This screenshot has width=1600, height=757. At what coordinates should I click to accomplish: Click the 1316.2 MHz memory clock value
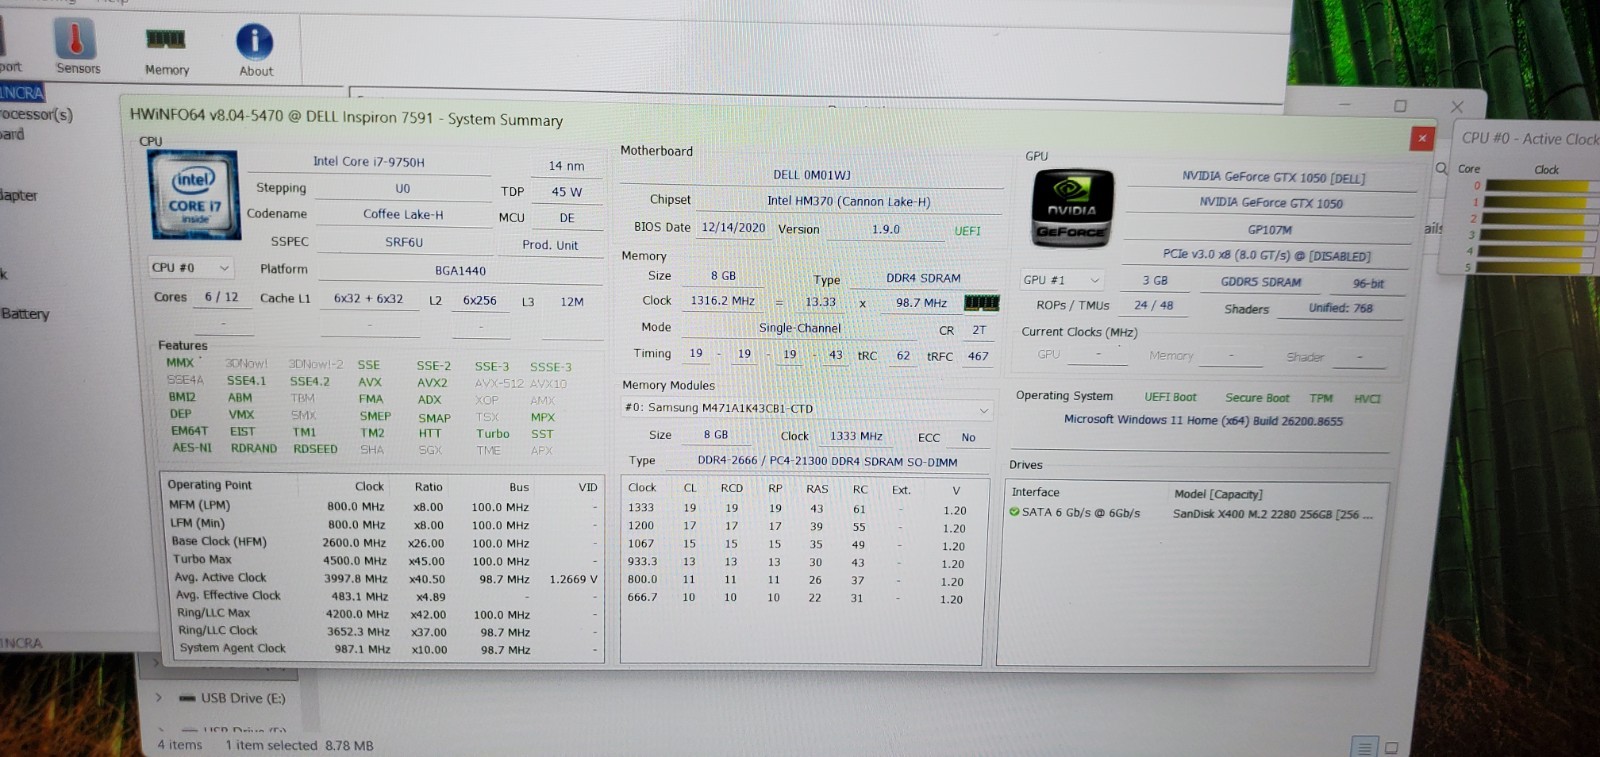722,301
